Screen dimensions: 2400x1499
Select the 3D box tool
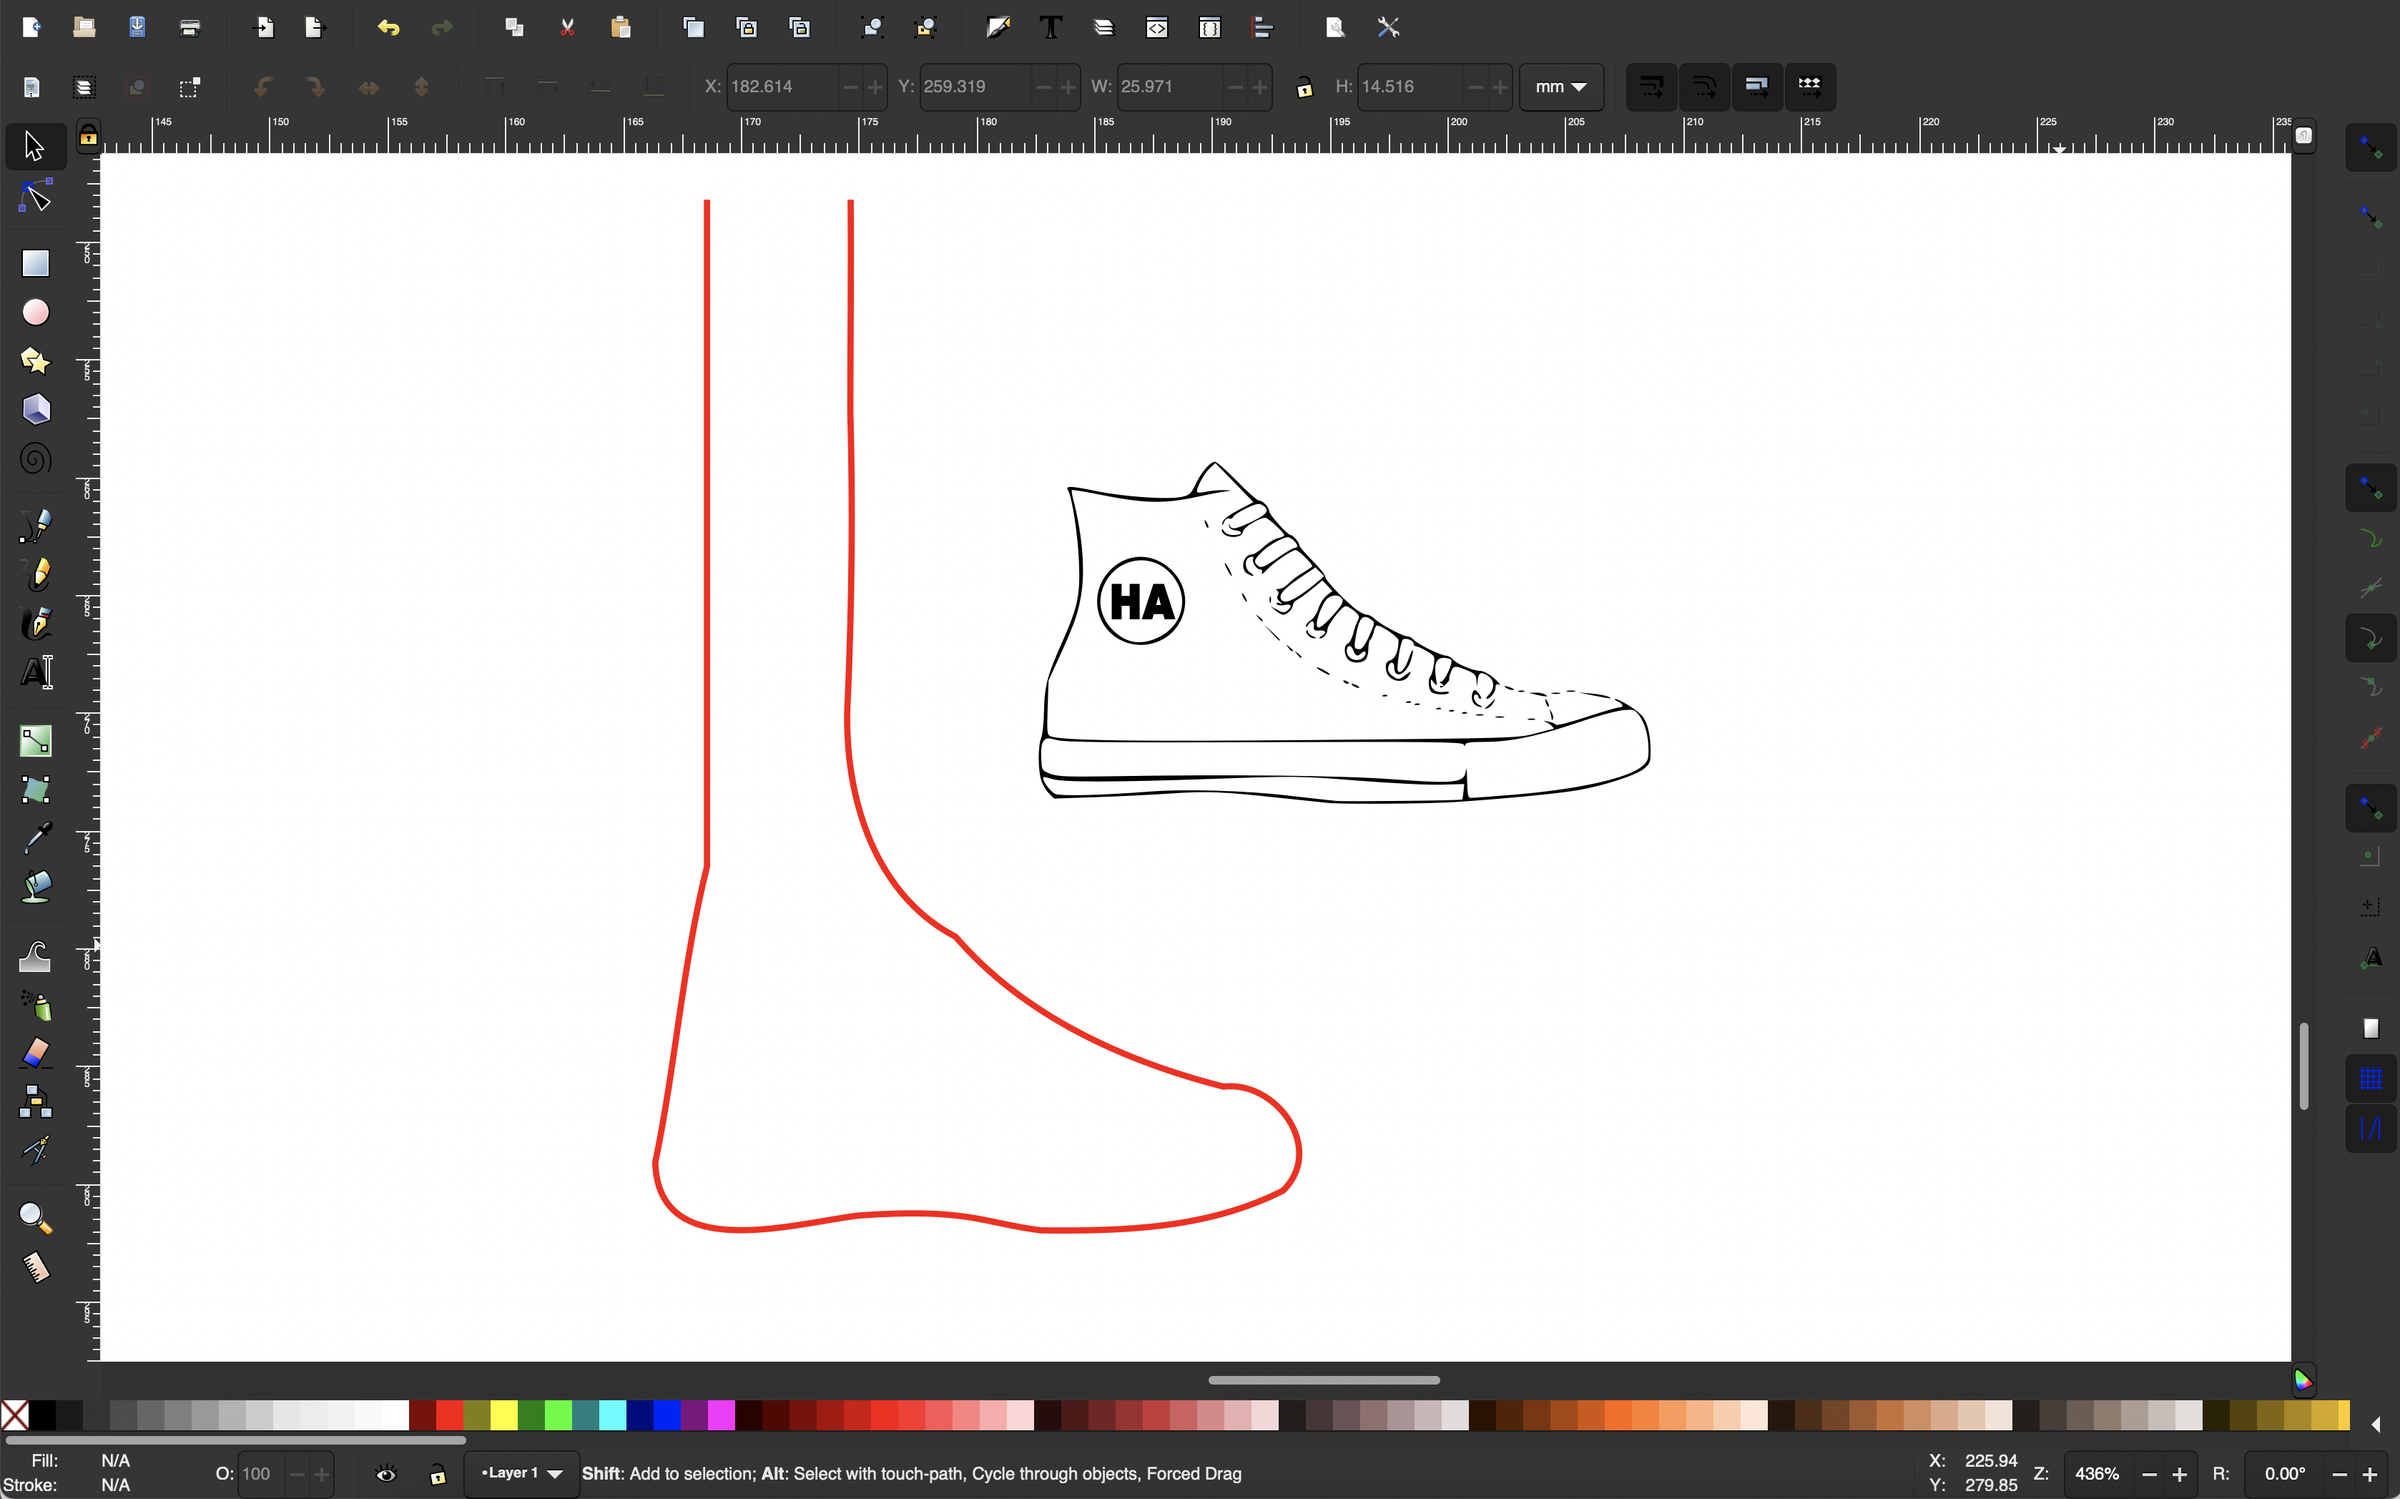[36, 410]
